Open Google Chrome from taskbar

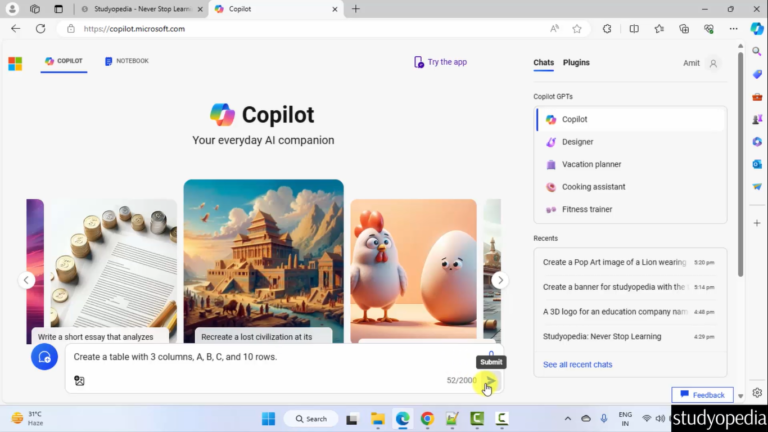[x=427, y=419]
